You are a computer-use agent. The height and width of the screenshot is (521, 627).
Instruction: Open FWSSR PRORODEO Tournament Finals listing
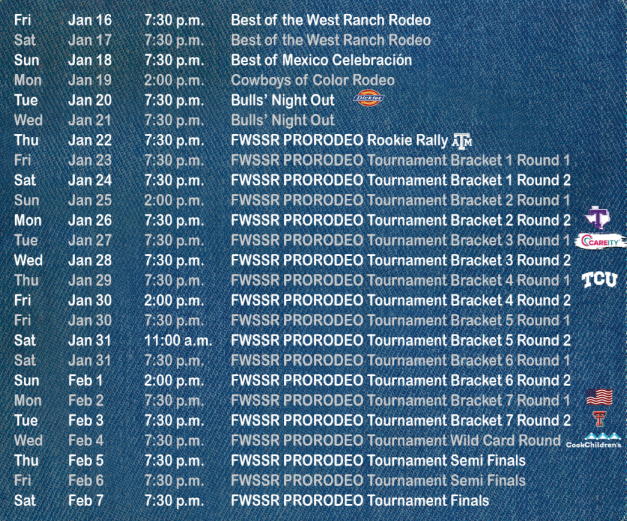click(x=360, y=501)
